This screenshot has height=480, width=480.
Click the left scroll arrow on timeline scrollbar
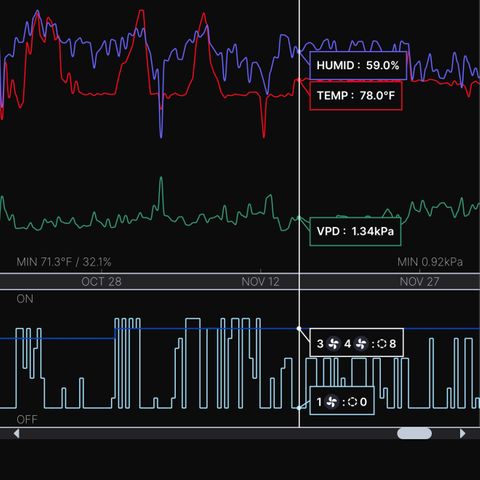coord(16,433)
